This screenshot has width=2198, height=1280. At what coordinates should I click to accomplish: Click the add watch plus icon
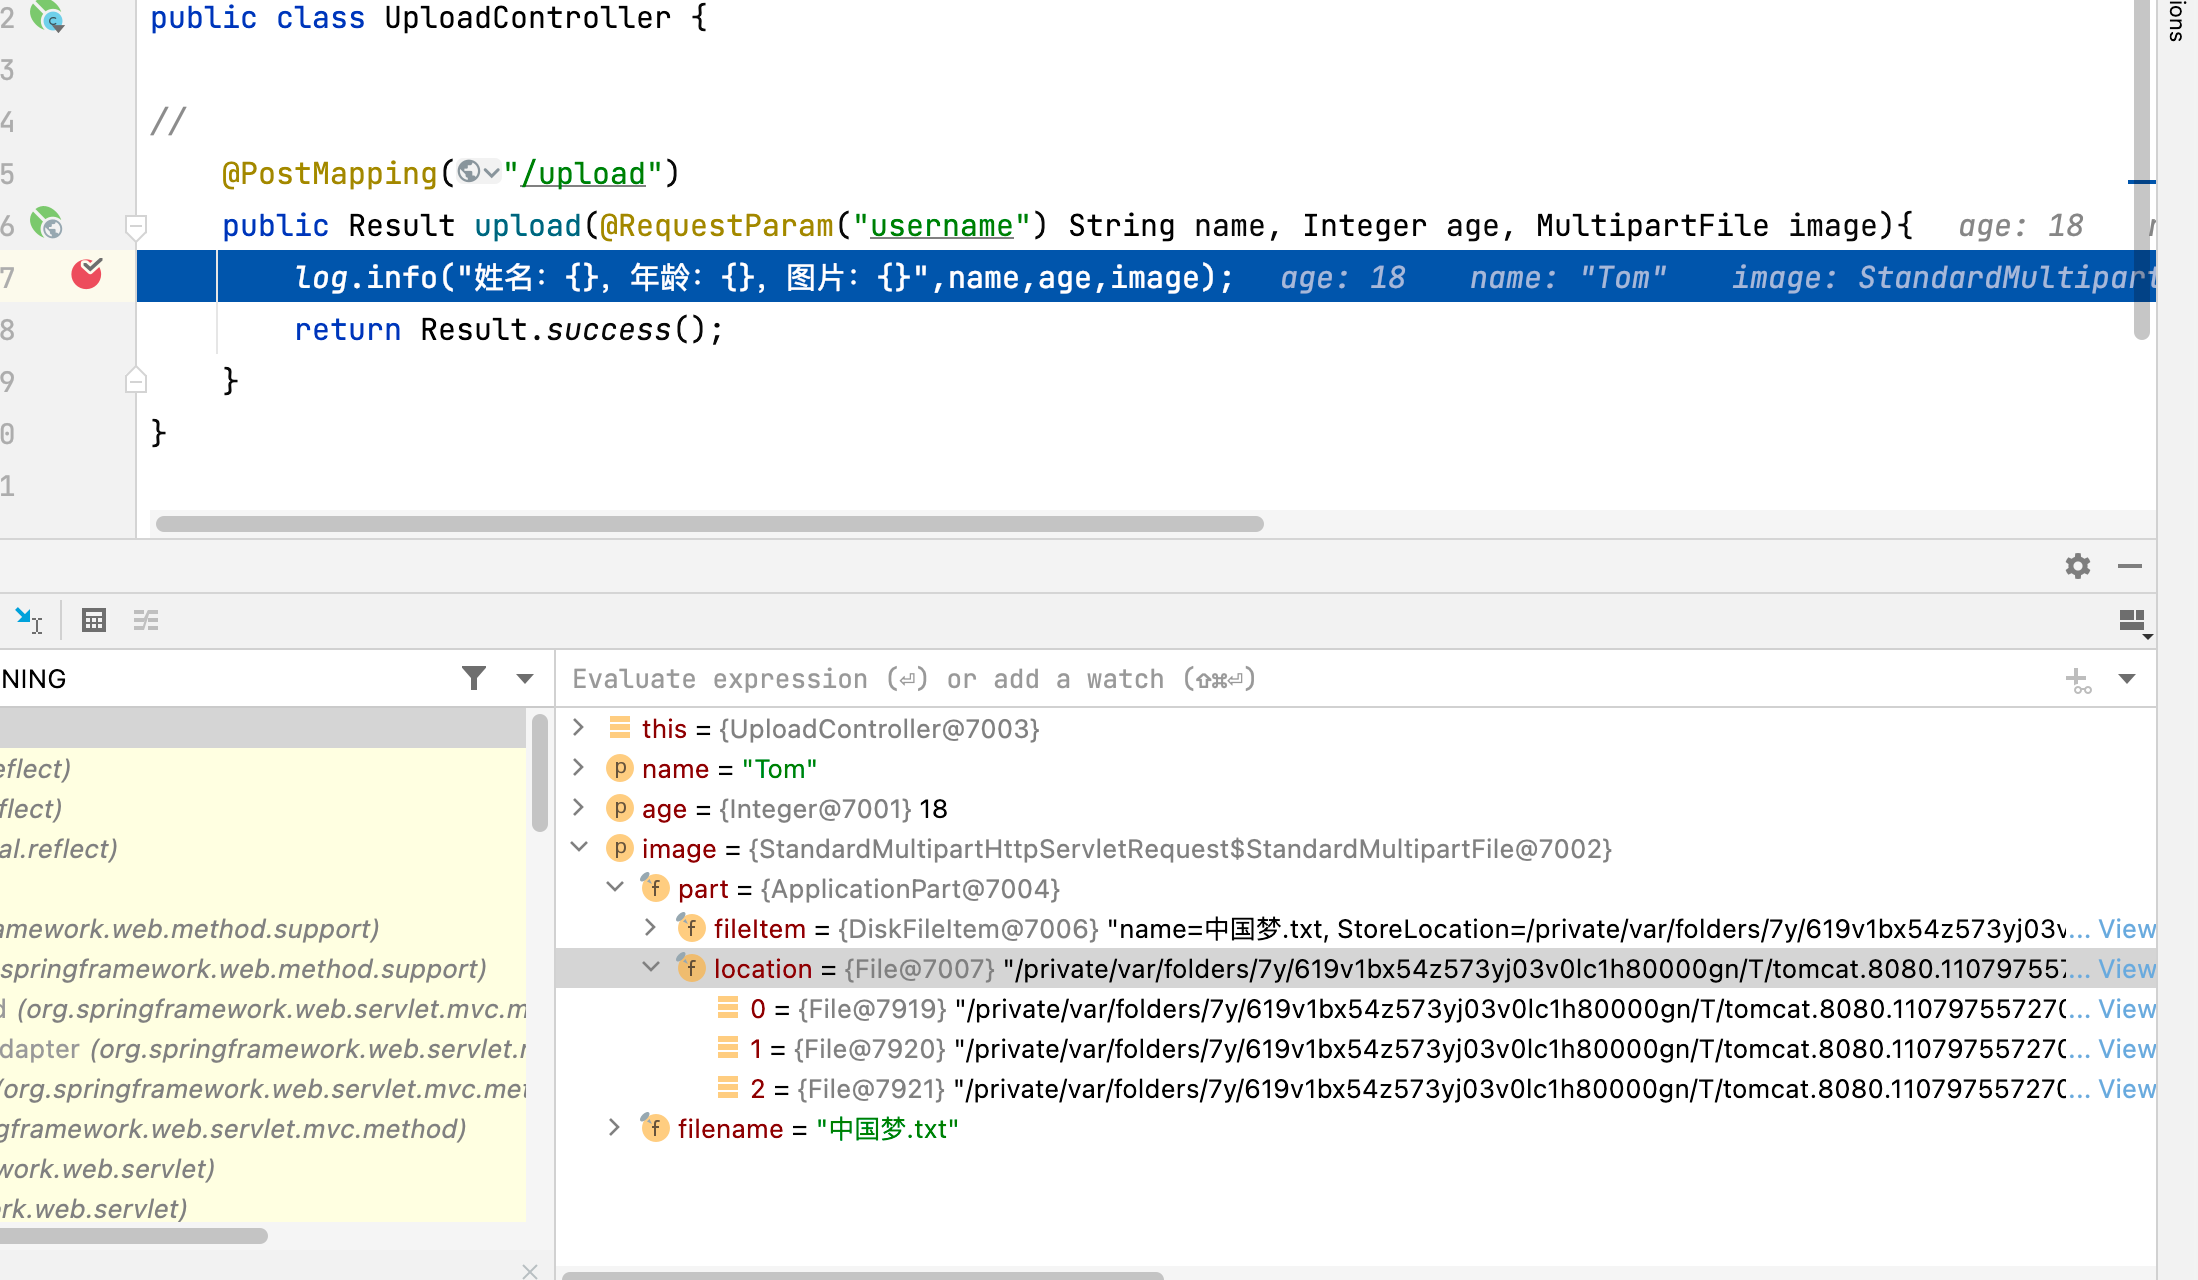[x=2078, y=680]
